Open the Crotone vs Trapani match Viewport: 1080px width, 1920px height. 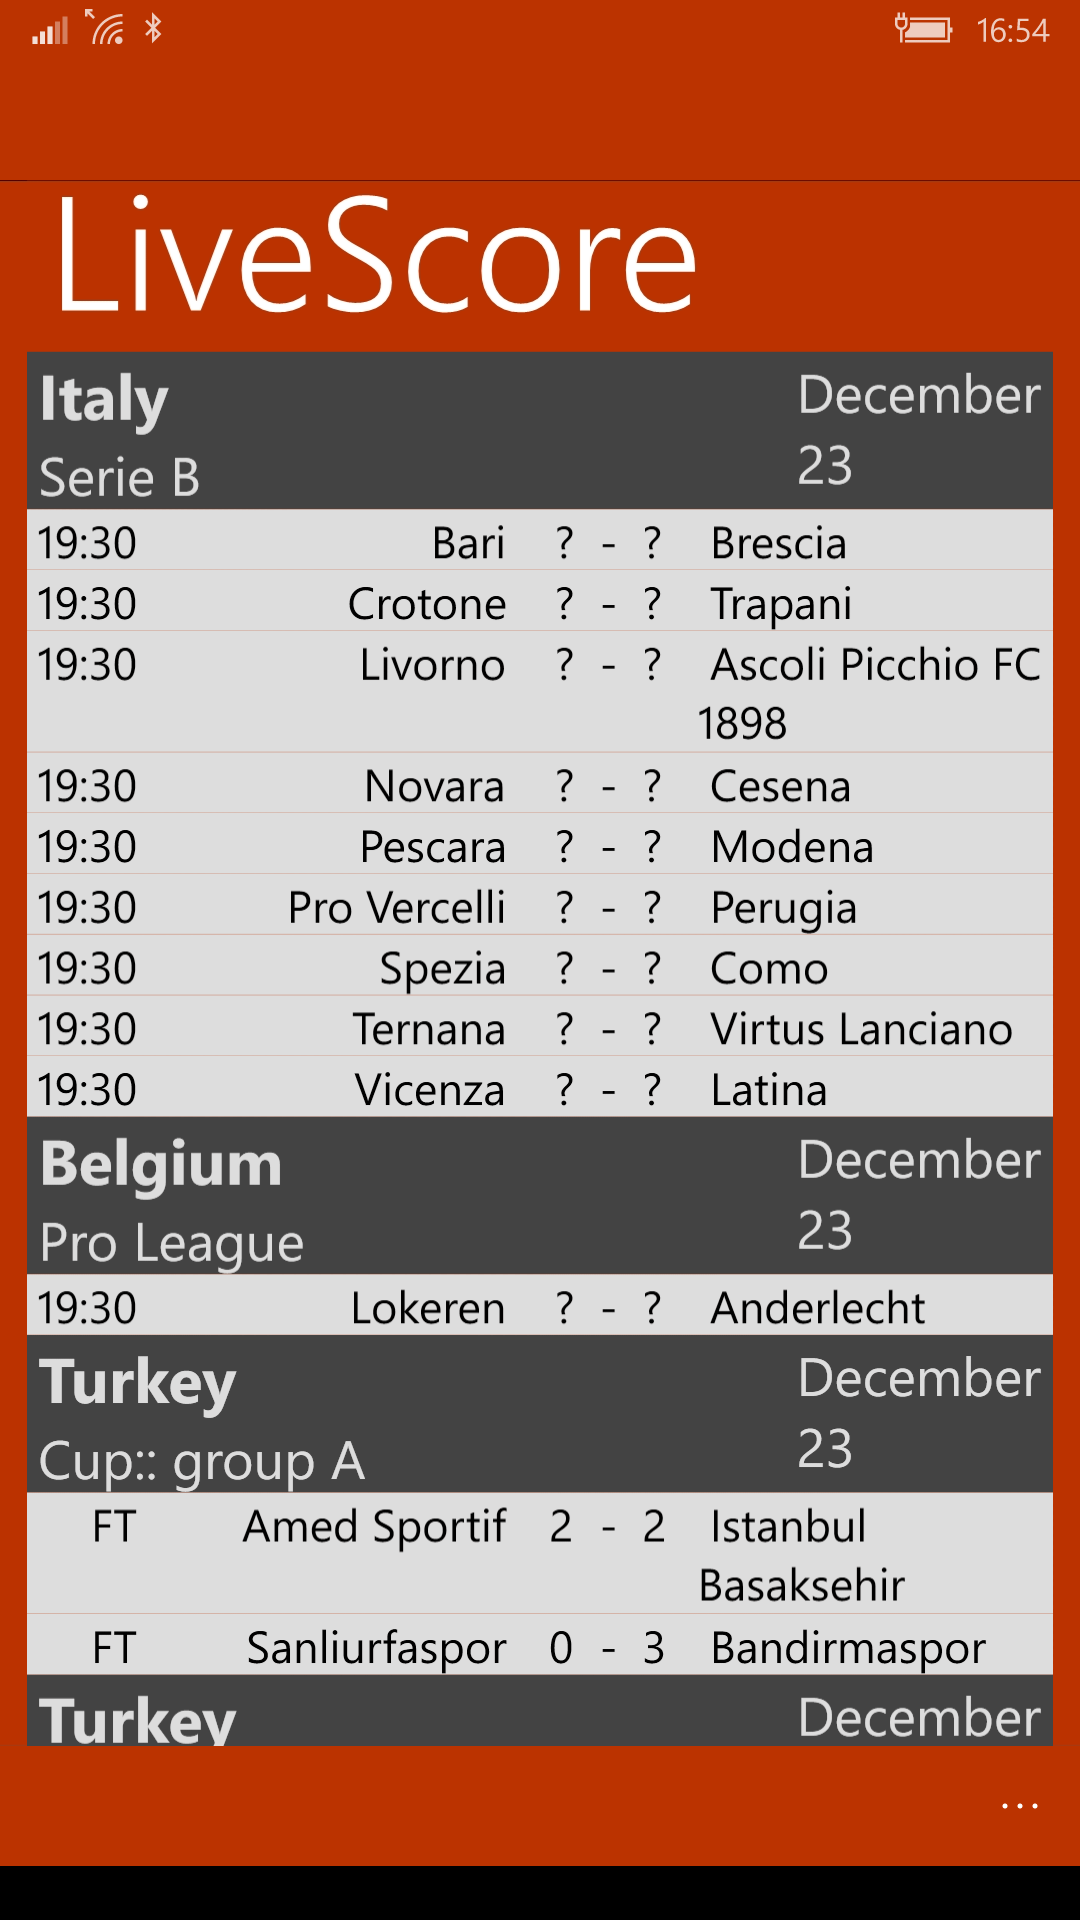tap(540, 603)
